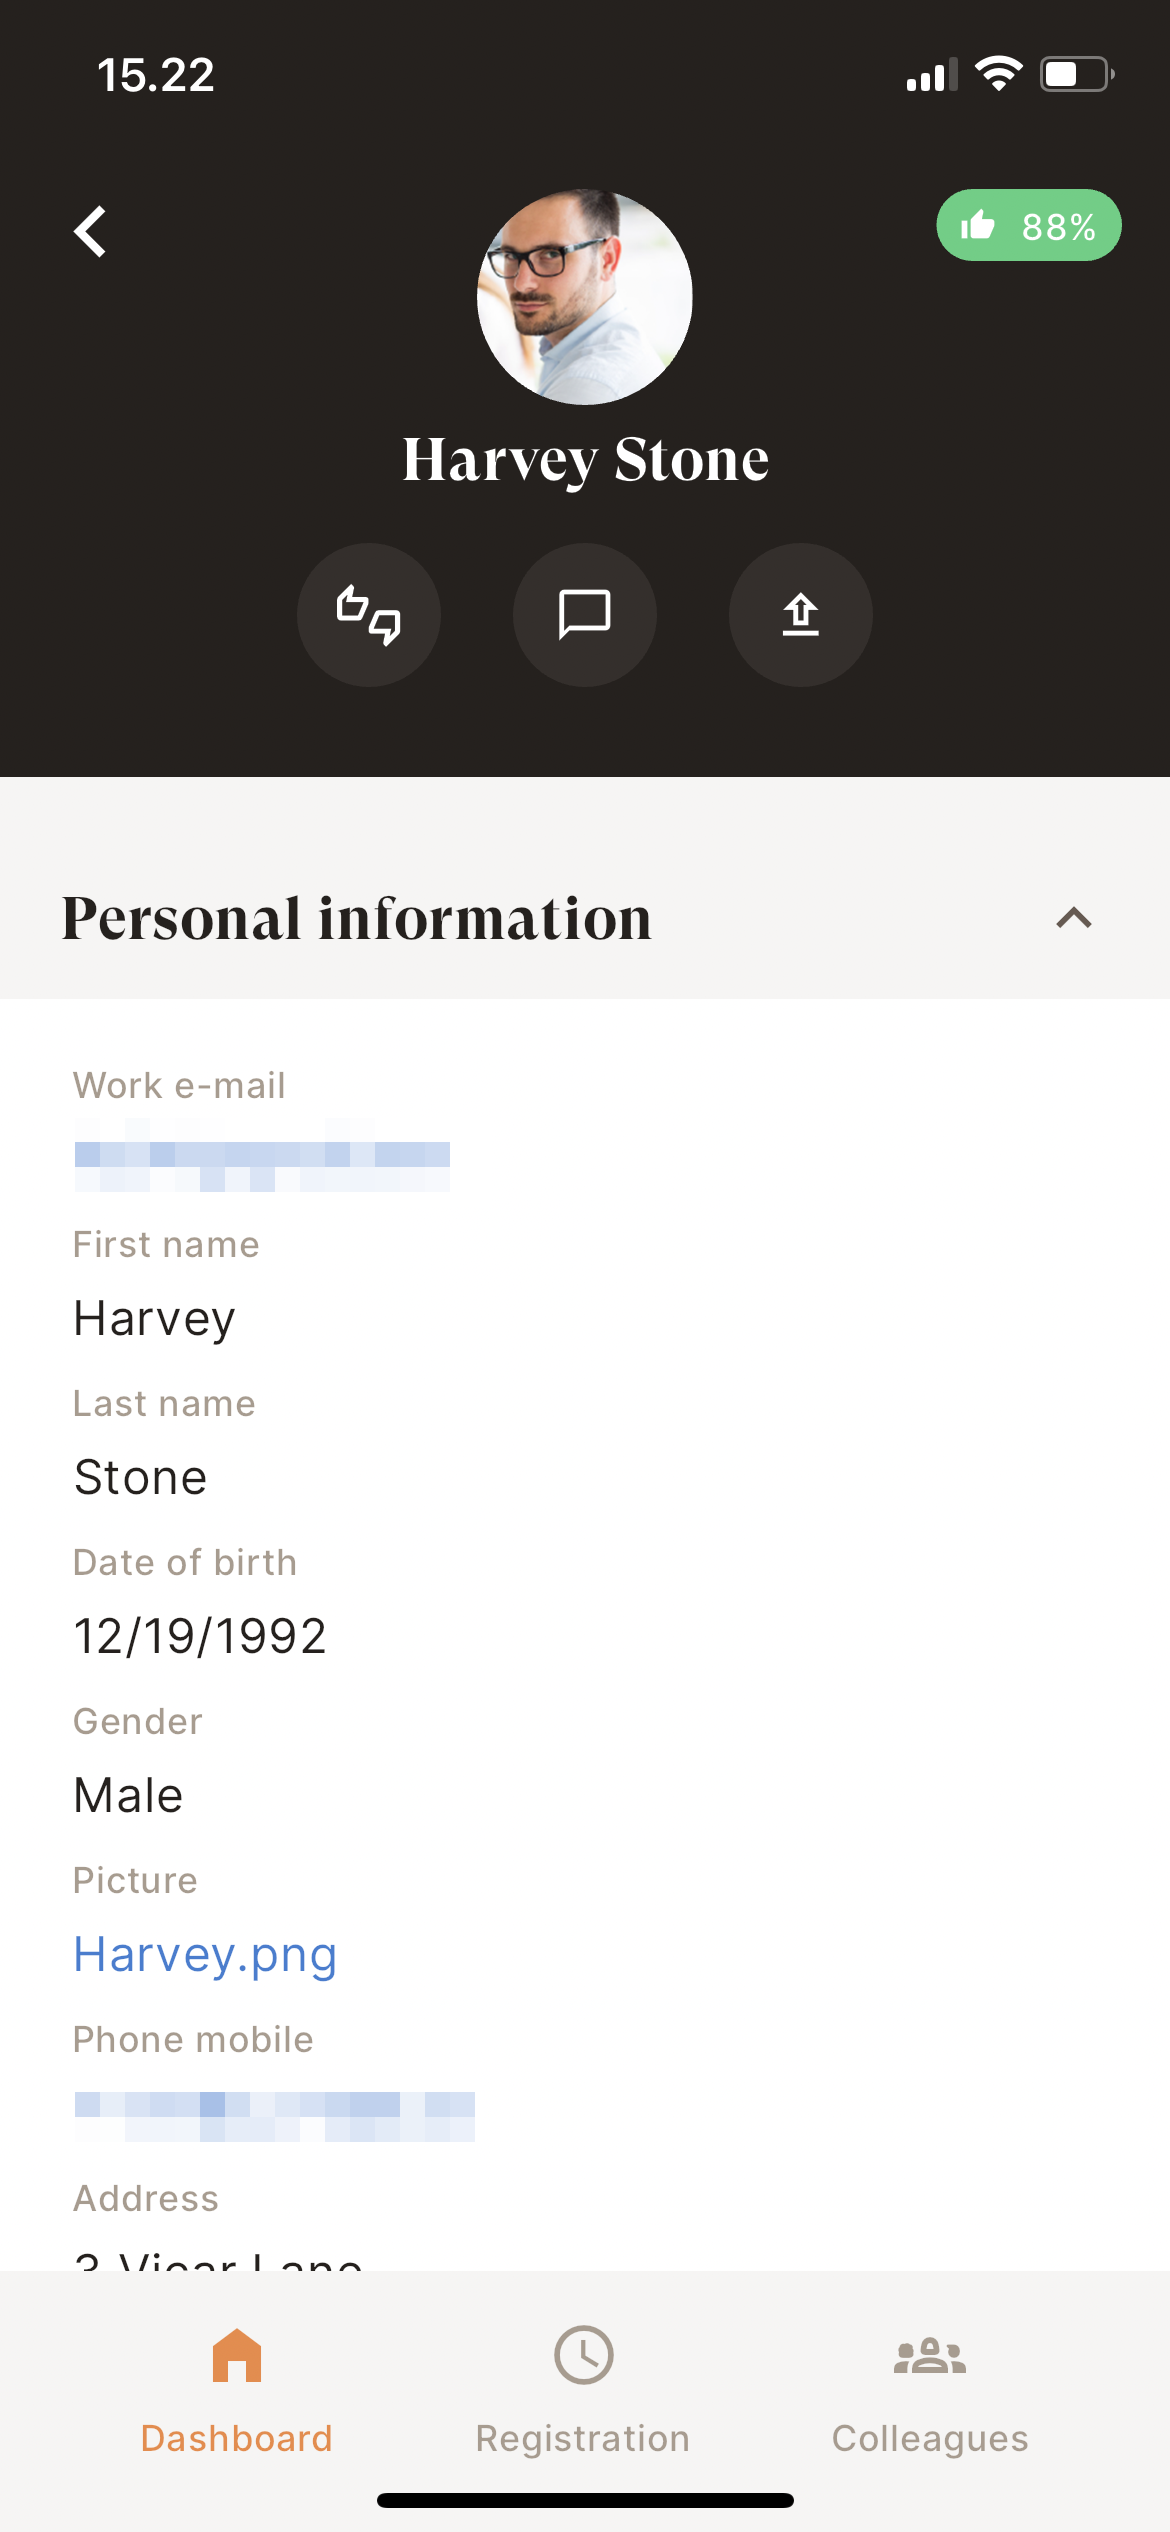Image resolution: width=1170 pixels, height=2532 pixels.
Task: Tap the Gender value Male
Action: (129, 1796)
